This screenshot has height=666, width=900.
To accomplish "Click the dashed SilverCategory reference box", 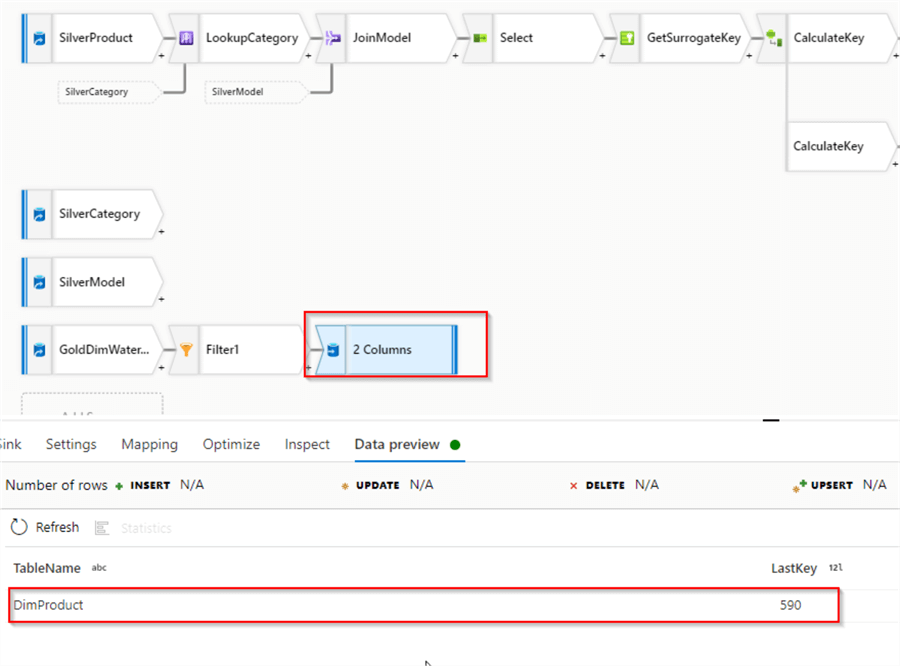I will tap(109, 92).
